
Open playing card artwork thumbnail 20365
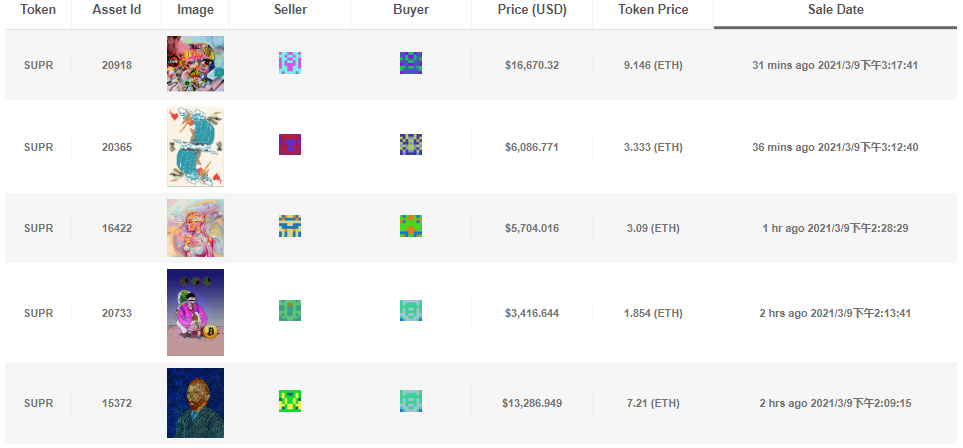click(x=195, y=147)
